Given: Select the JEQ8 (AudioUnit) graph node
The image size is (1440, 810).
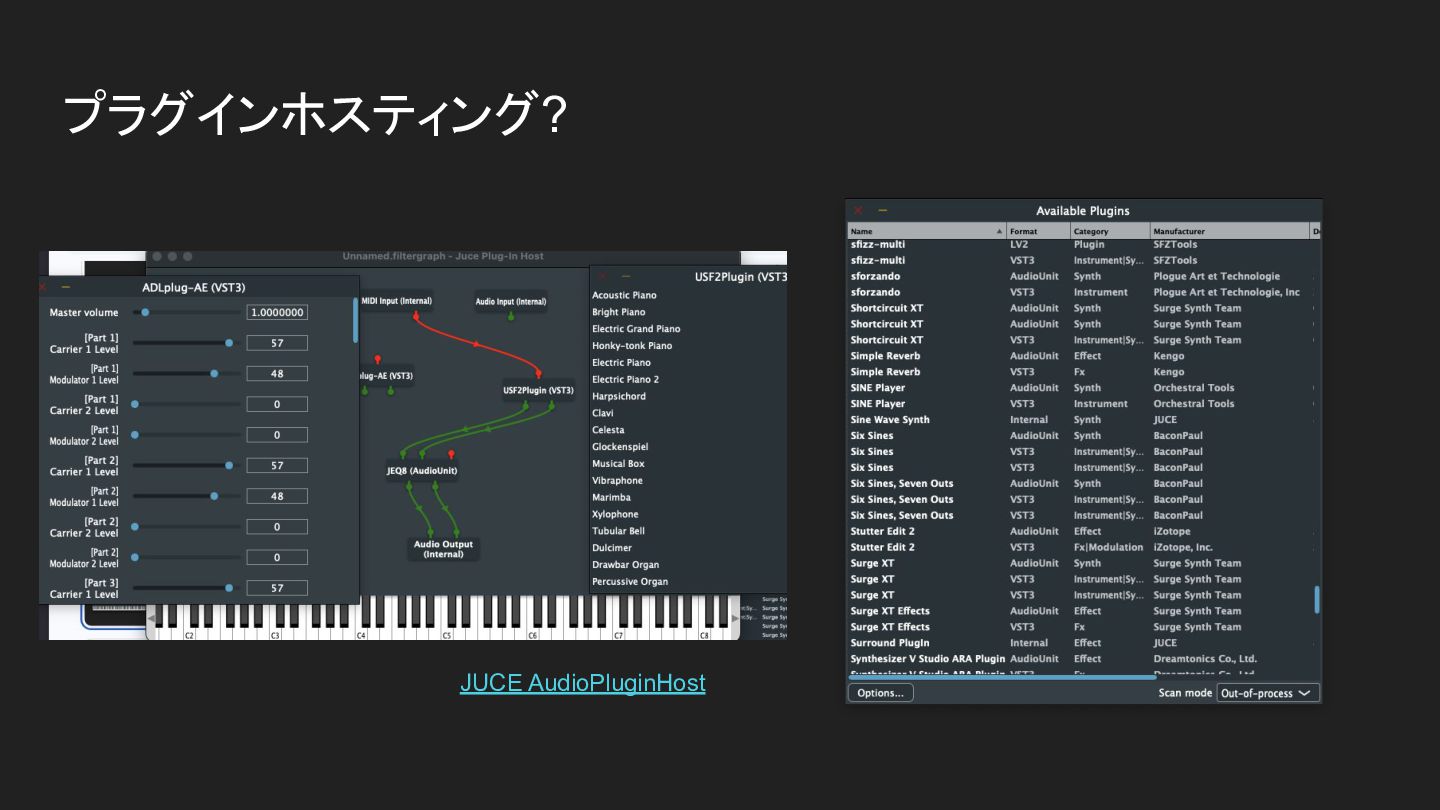Looking at the screenshot, I should tap(422, 470).
